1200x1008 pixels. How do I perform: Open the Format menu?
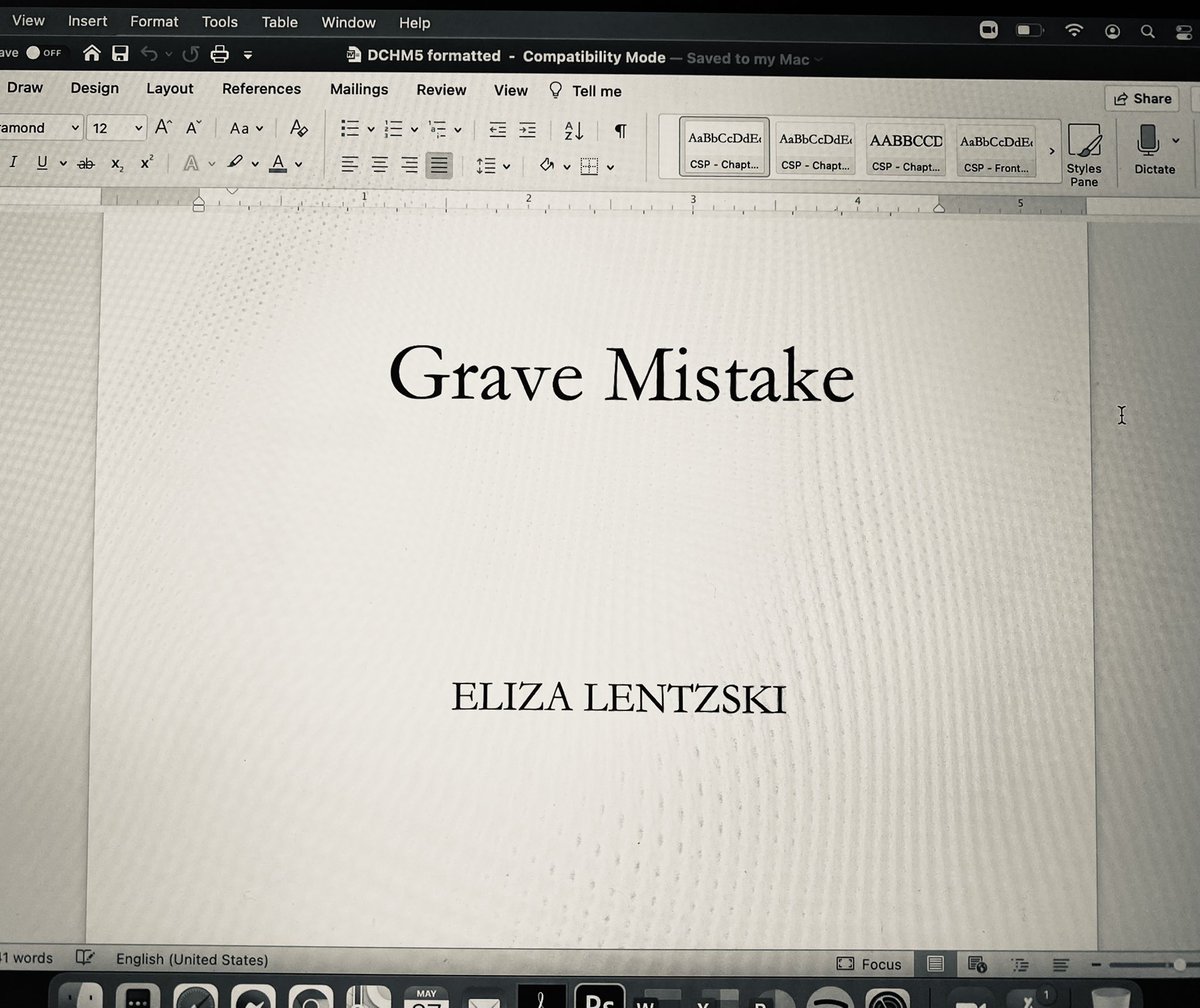click(x=153, y=21)
